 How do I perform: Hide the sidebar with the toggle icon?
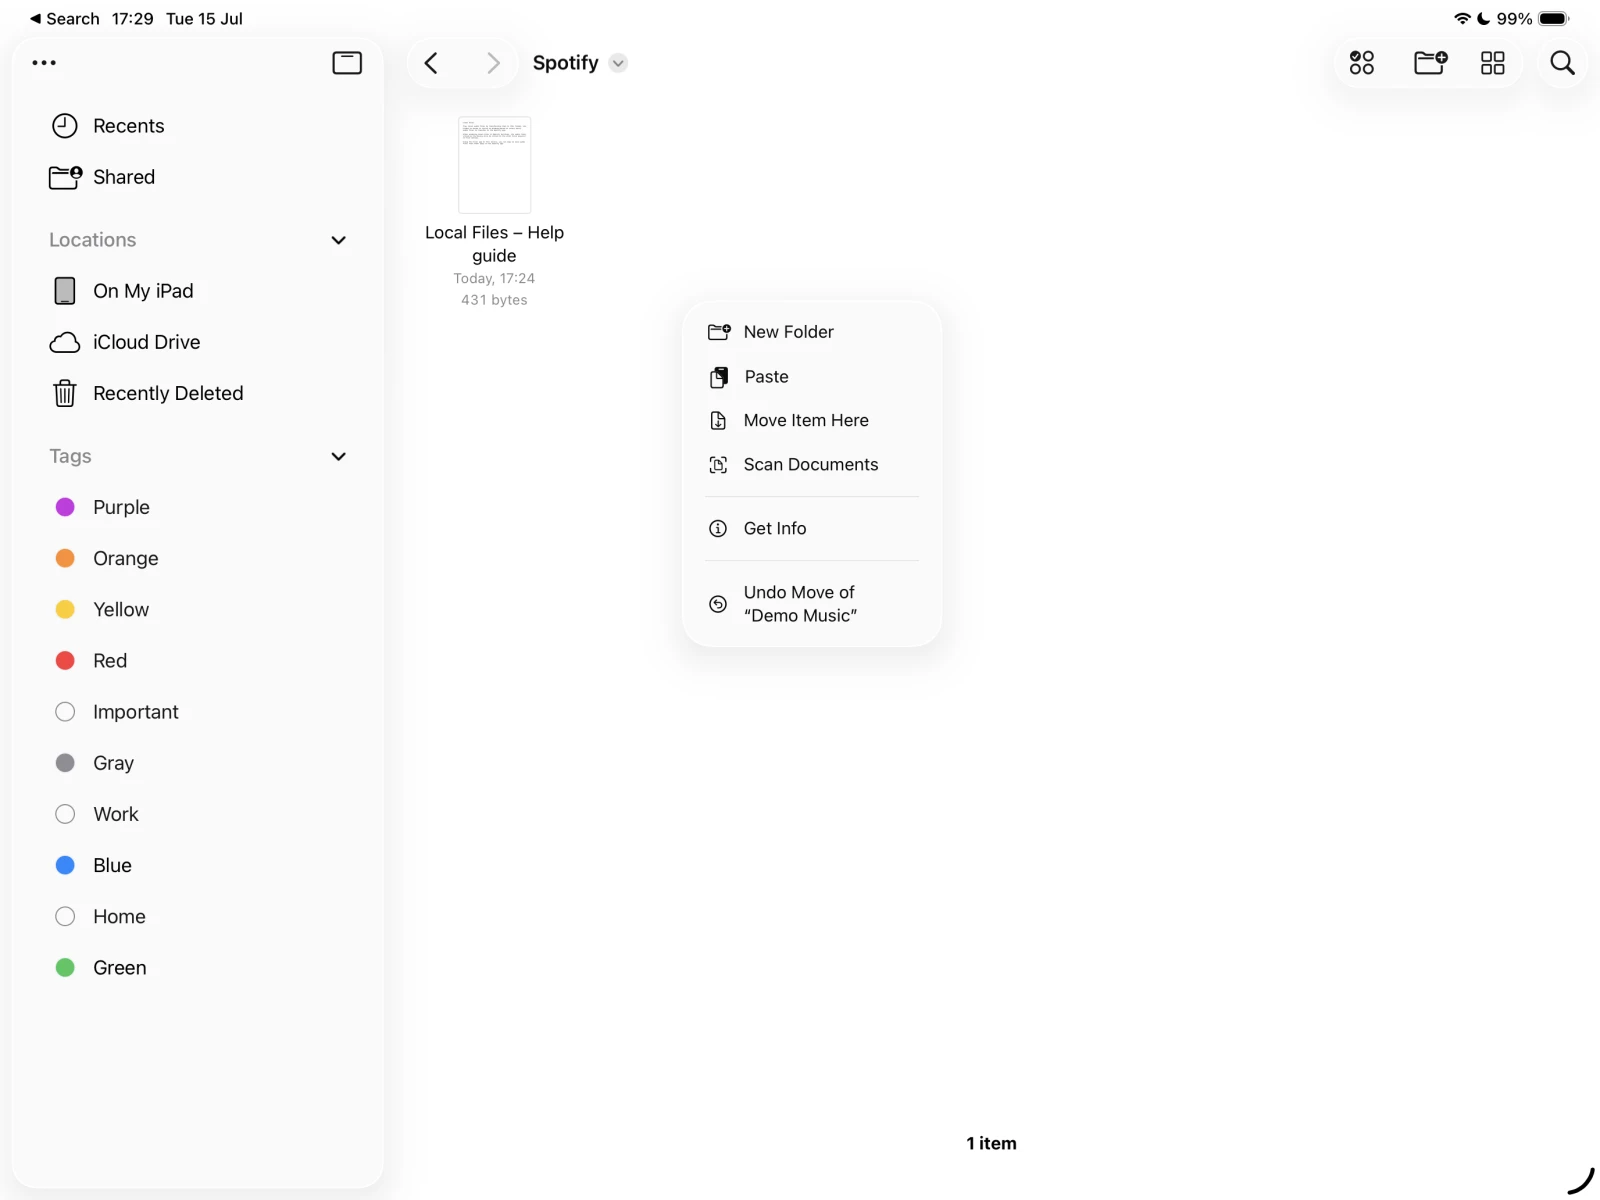click(x=347, y=63)
